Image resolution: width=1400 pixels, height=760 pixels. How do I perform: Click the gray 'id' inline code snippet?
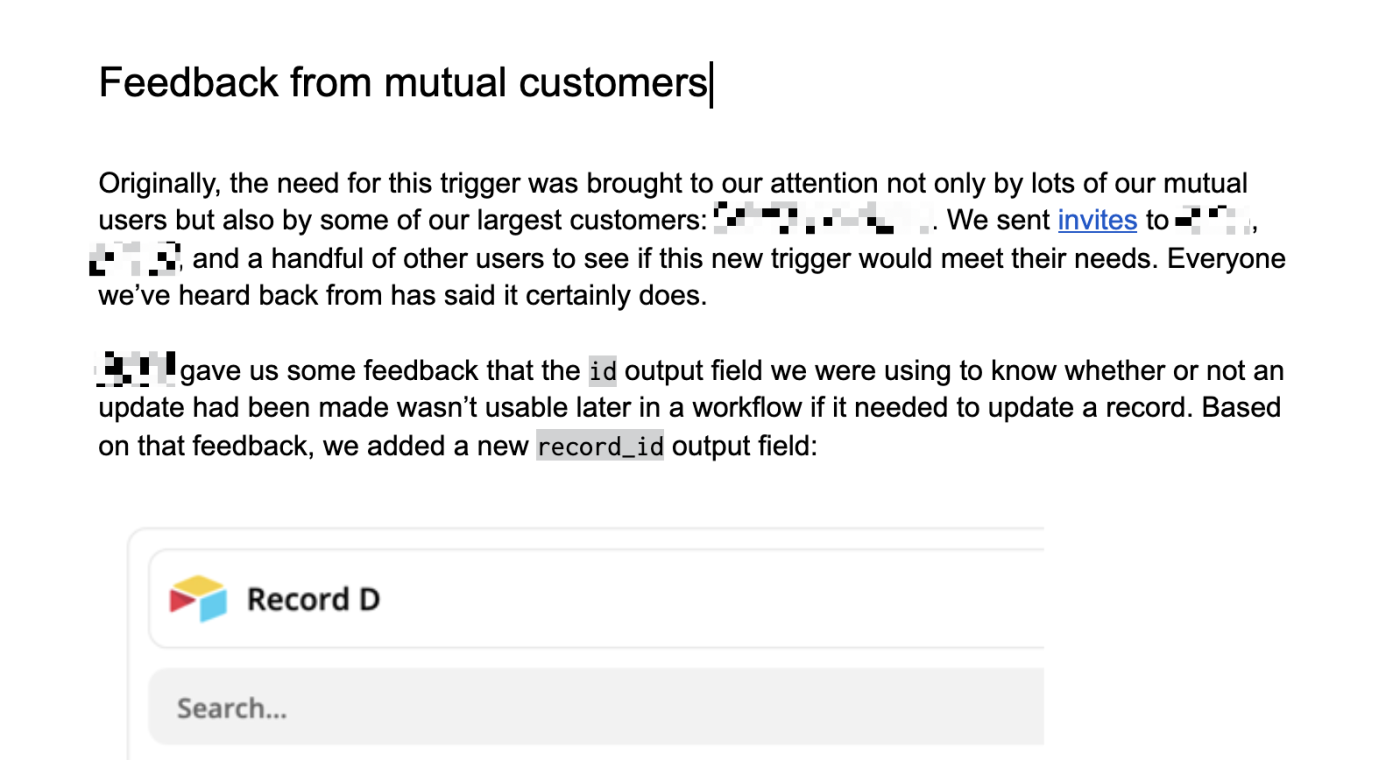point(602,372)
